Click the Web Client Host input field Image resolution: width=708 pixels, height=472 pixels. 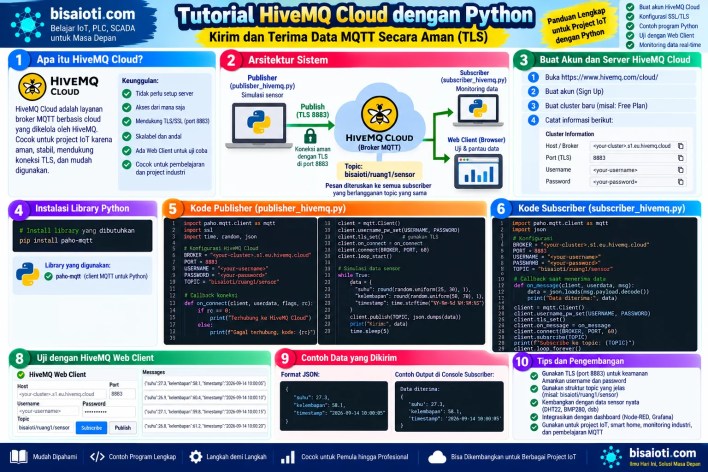[x=61, y=394]
